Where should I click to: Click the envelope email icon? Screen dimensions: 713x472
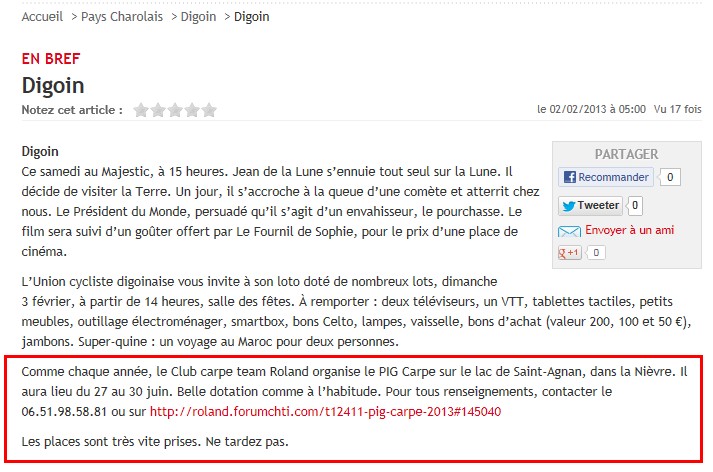[x=569, y=231]
